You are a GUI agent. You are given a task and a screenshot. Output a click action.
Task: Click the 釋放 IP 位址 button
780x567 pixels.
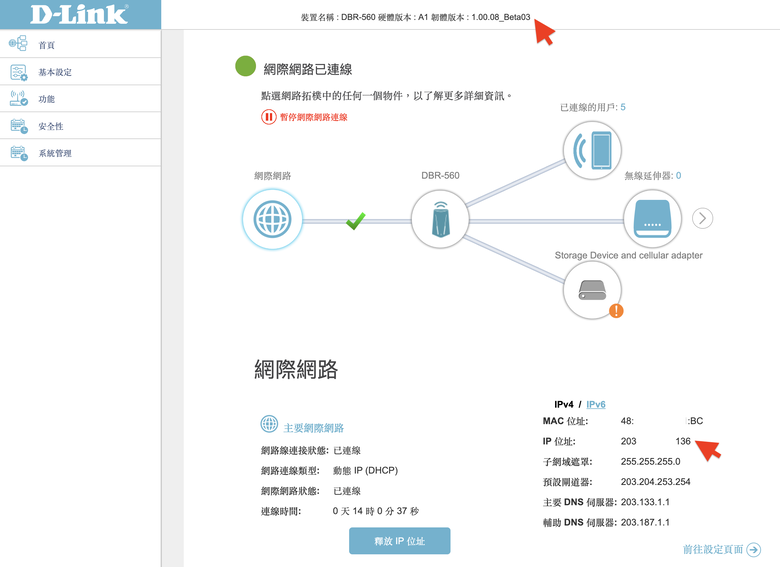click(399, 541)
